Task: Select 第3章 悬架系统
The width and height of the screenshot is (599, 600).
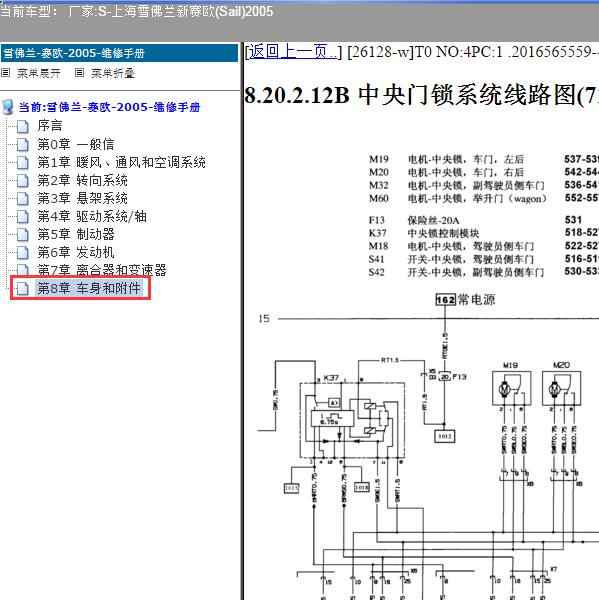Action: coord(82,198)
